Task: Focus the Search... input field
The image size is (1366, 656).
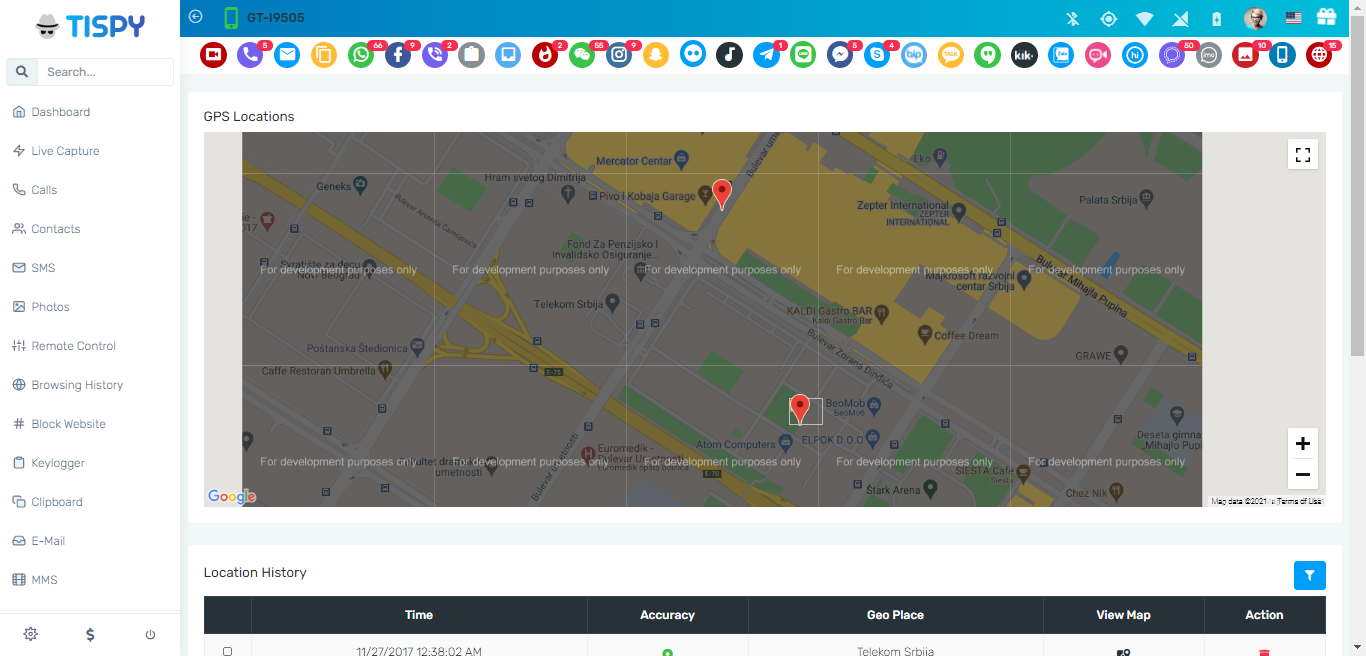Action: (105, 72)
